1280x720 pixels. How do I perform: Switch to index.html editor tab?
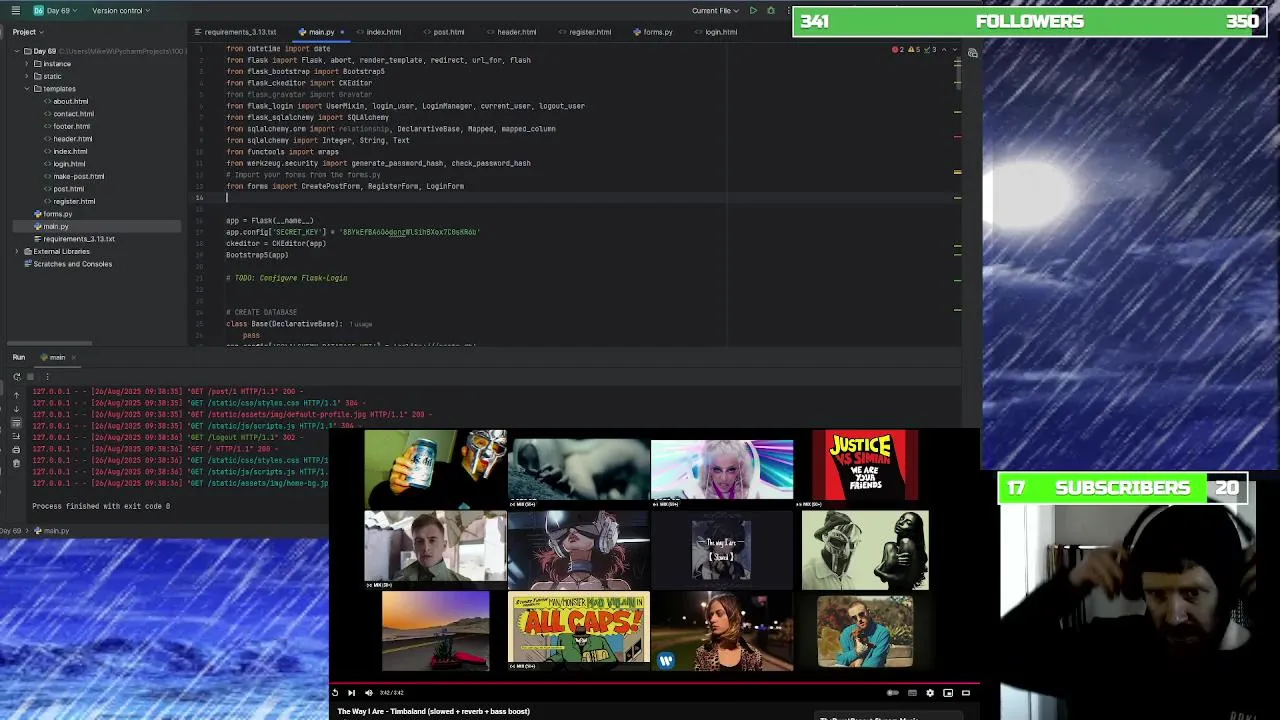point(379,32)
